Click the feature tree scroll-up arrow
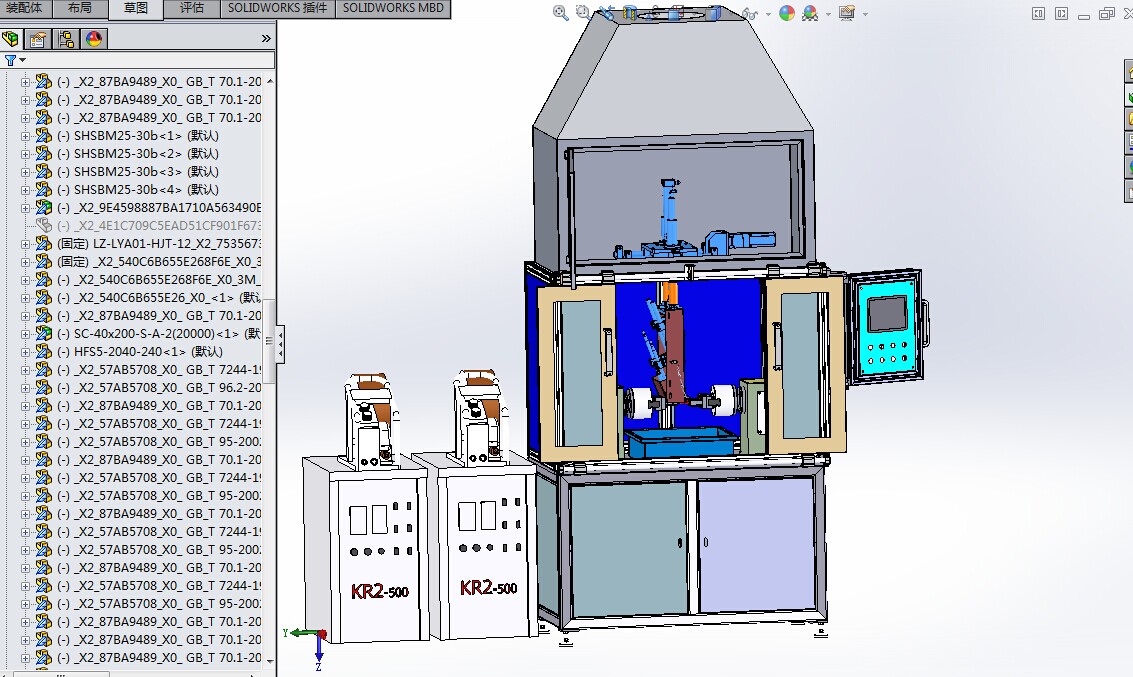 [270, 81]
